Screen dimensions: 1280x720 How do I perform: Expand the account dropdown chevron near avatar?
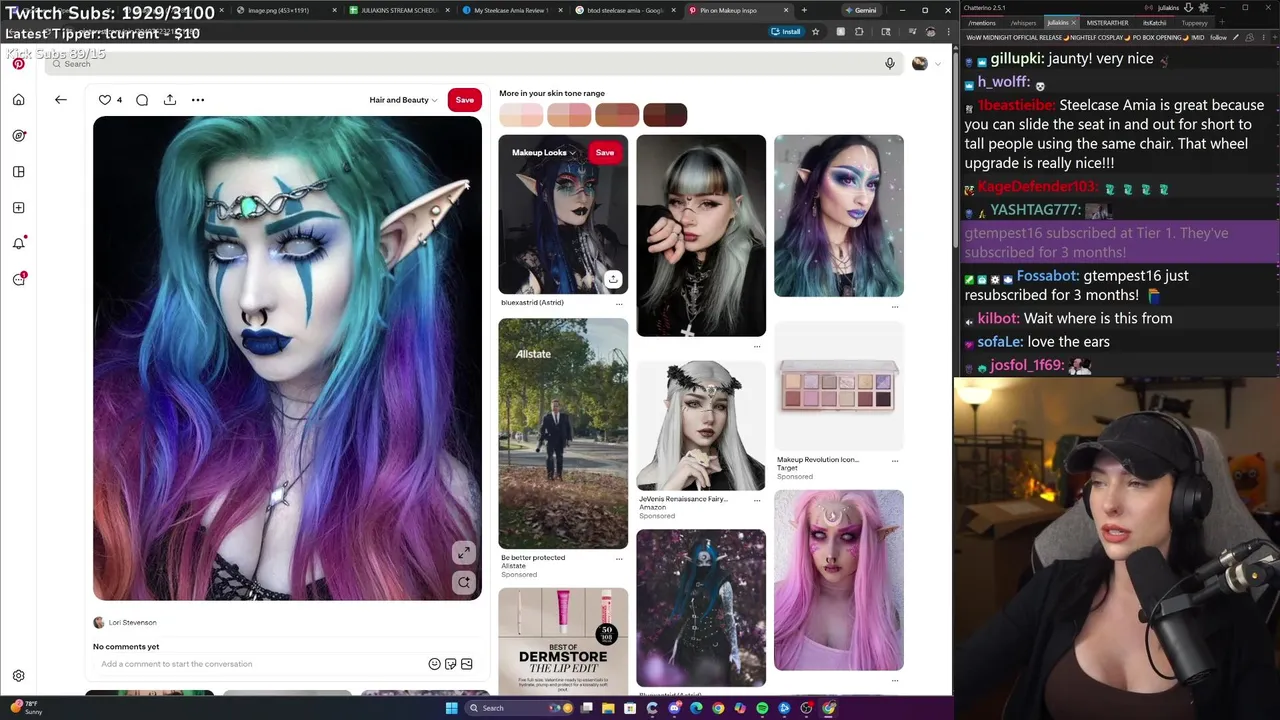coord(937,64)
